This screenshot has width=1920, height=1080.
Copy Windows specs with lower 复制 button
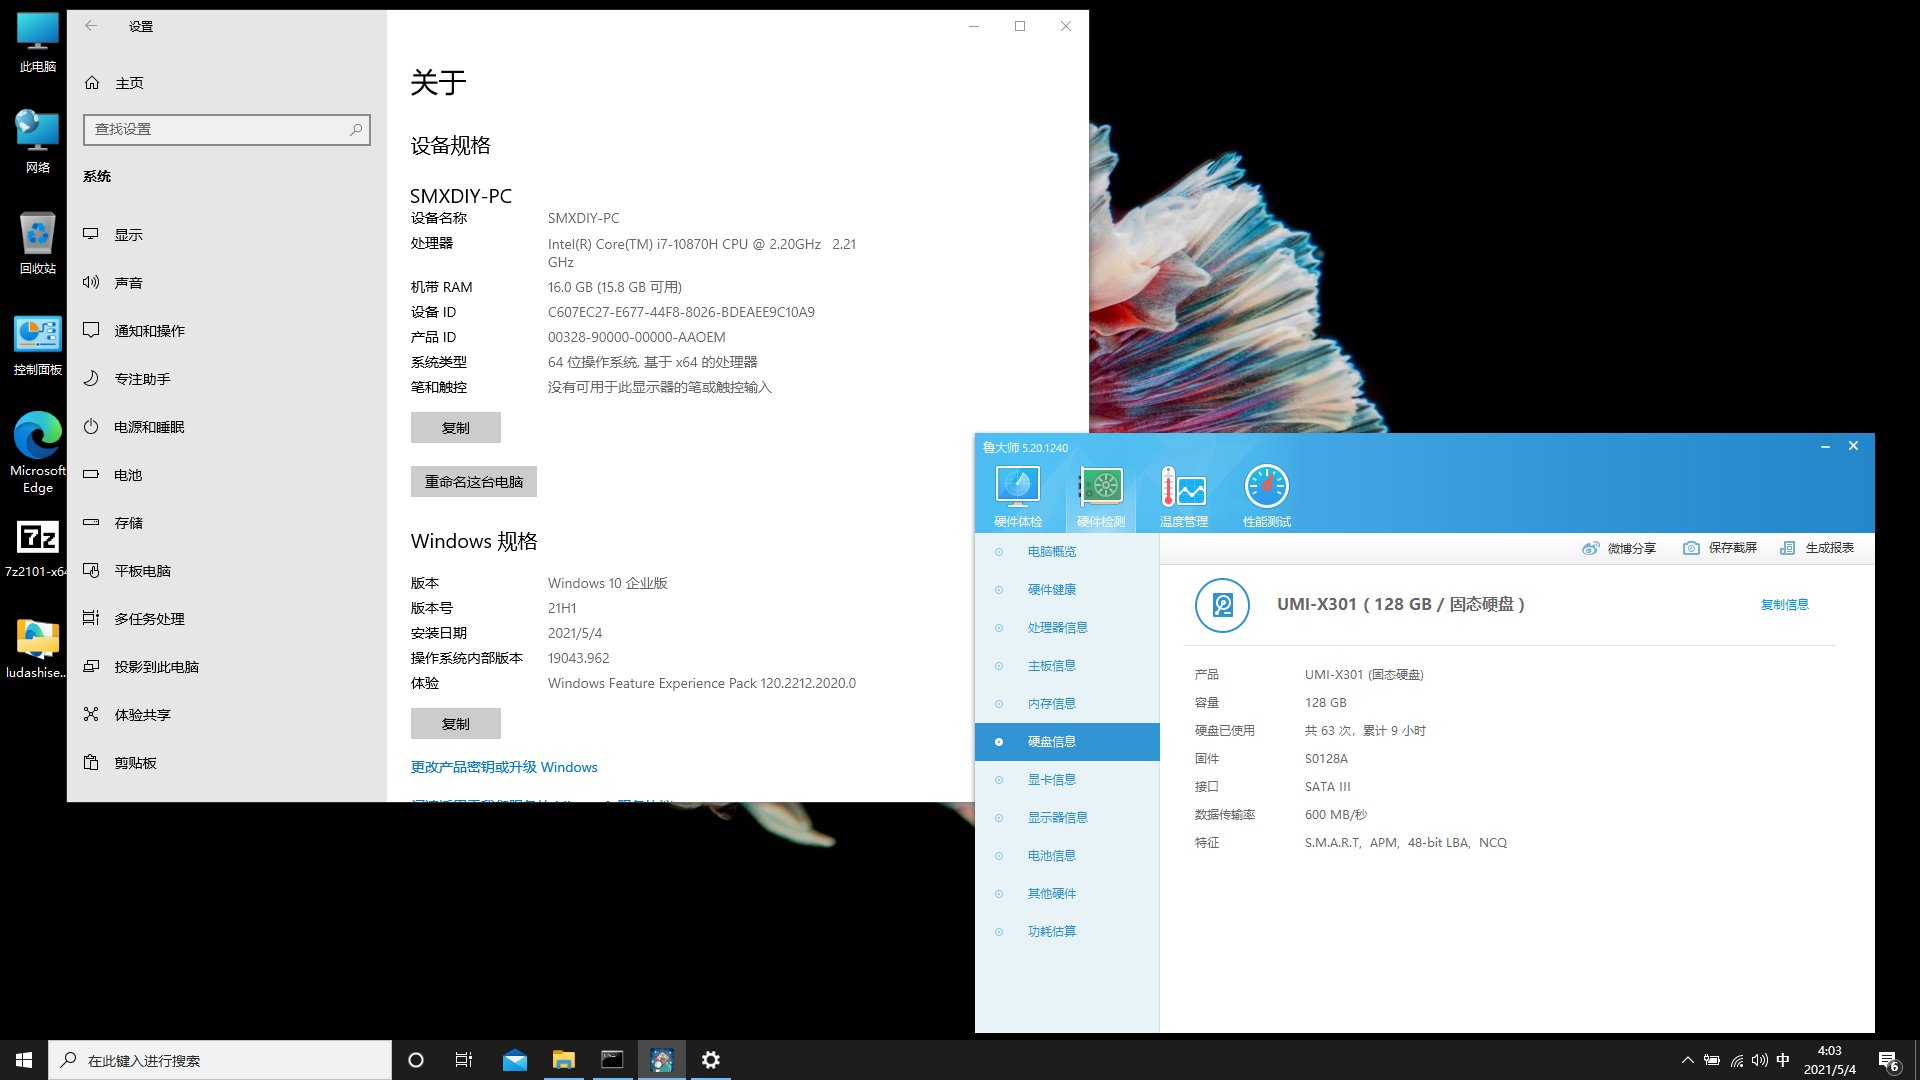[x=456, y=724]
